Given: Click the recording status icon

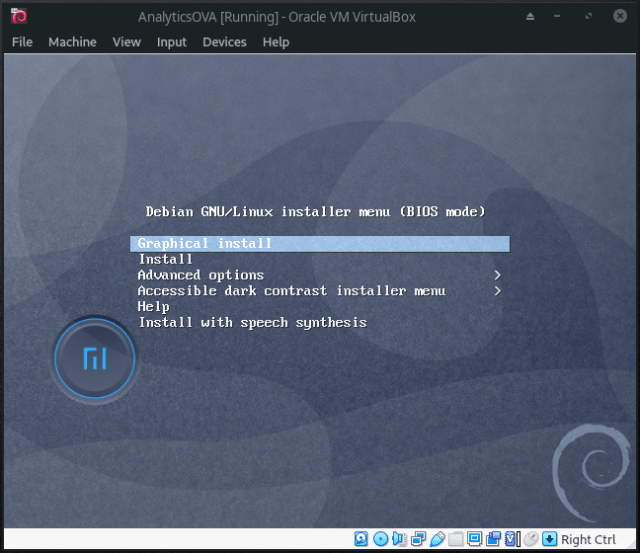Looking at the screenshot, I should tap(494, 539).
